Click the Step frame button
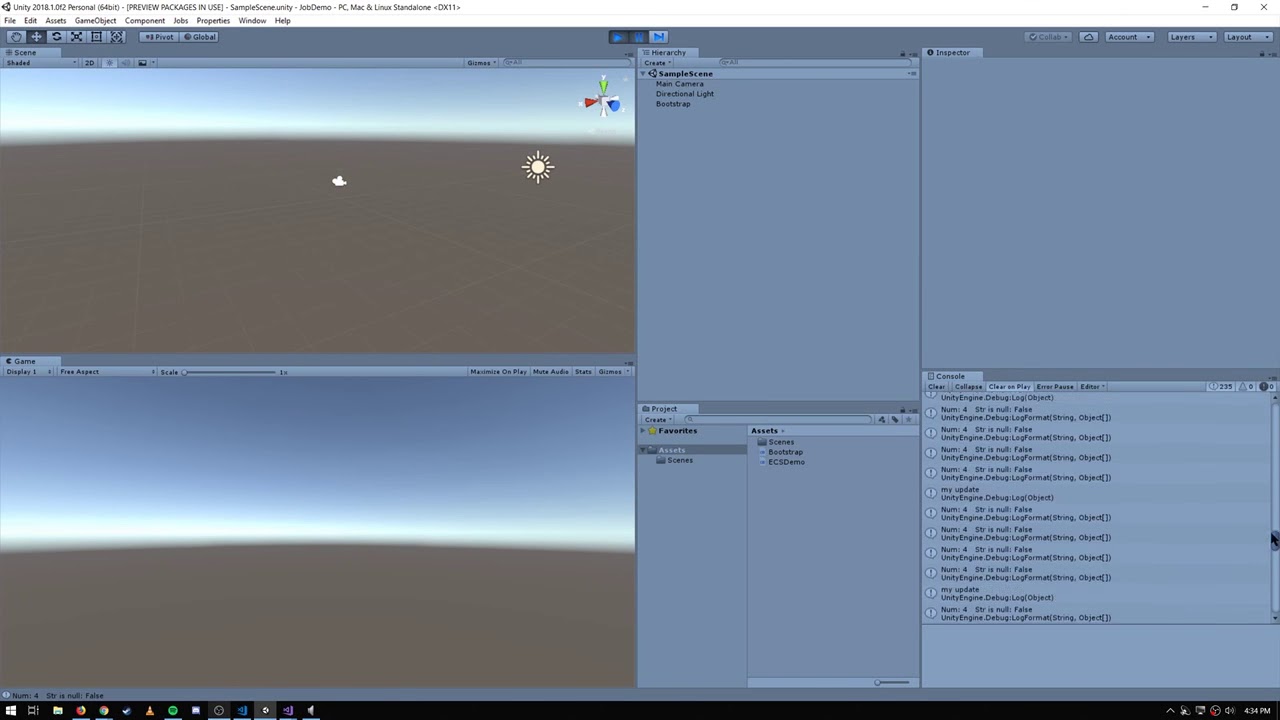The image size is (1280, 720). pyautogui.click(x=659, y=37)
